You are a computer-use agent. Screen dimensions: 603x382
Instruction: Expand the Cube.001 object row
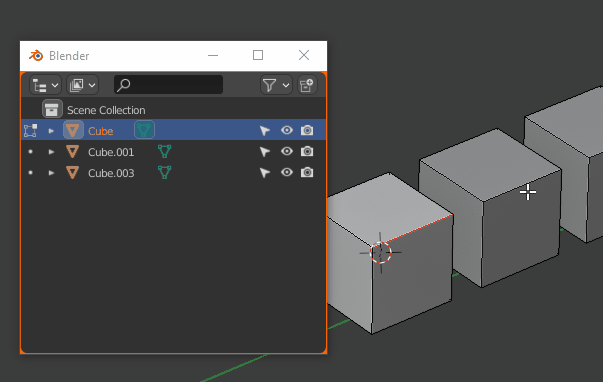(x=51, y=152)
